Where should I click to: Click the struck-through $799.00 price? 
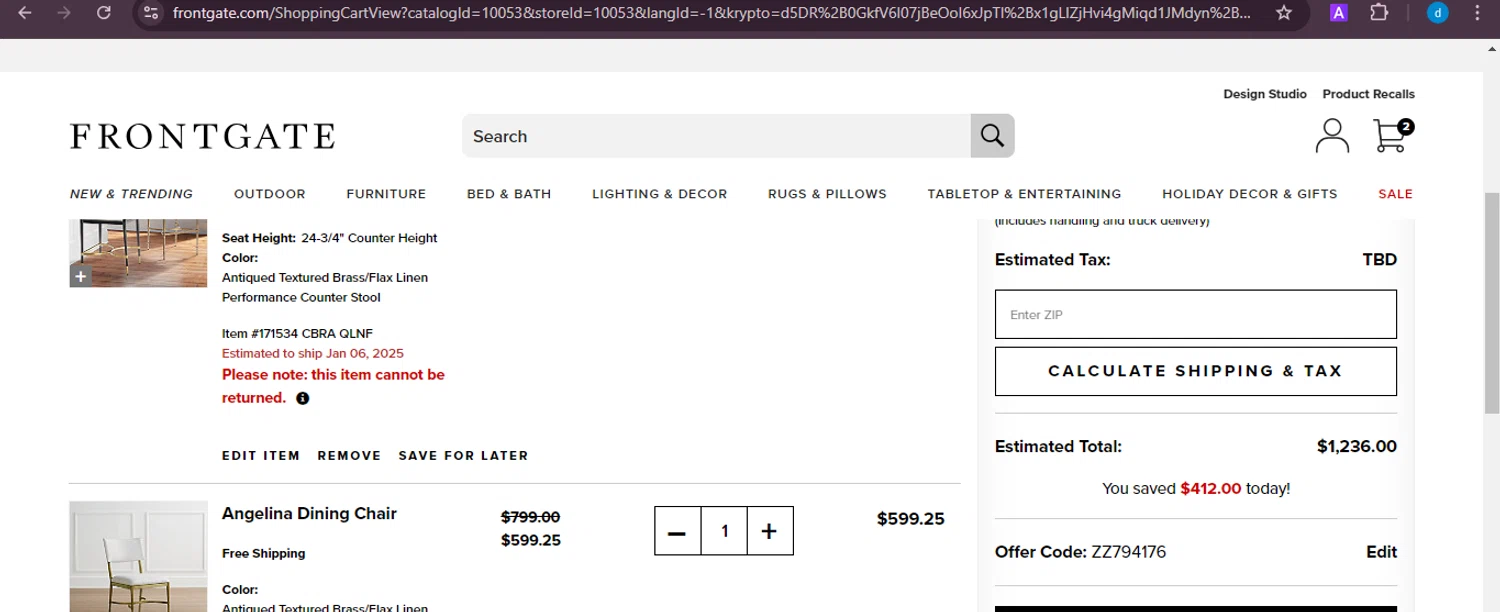point(530,517)
